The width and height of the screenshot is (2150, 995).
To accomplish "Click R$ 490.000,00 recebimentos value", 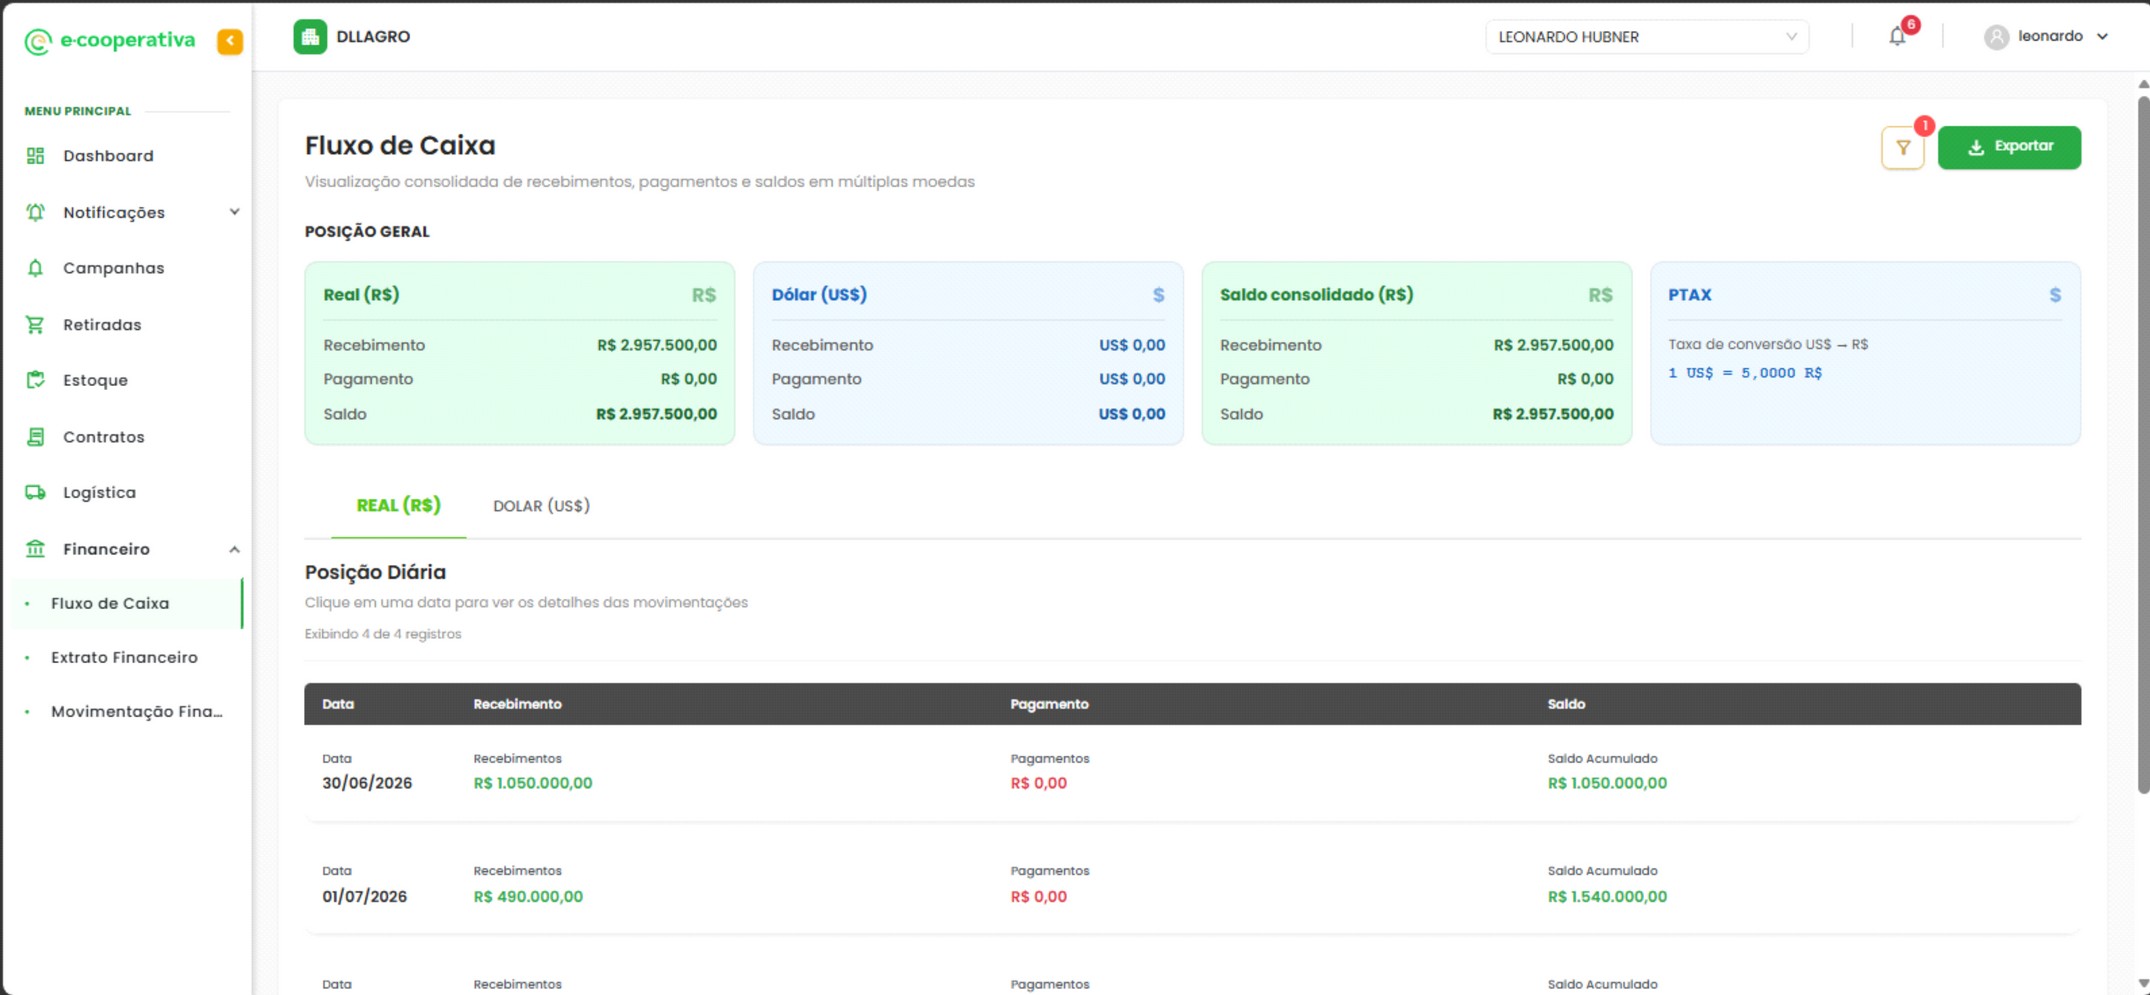I will 528,897.
